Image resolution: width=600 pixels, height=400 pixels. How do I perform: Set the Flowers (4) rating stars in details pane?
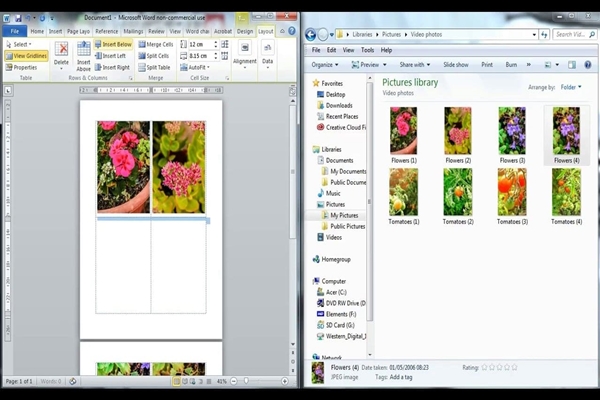point(499,367)
